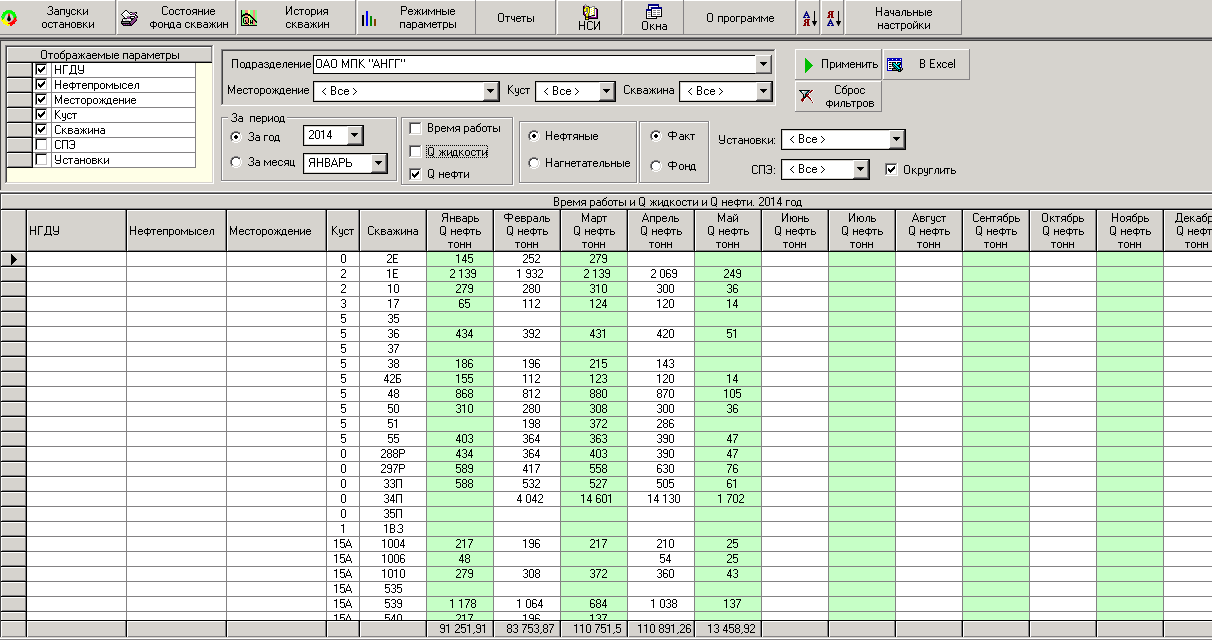Image resolution: width=1212 pixels, height=641 pixels.
Task: Open Состояние фонда скважин section
Action: 176,17
